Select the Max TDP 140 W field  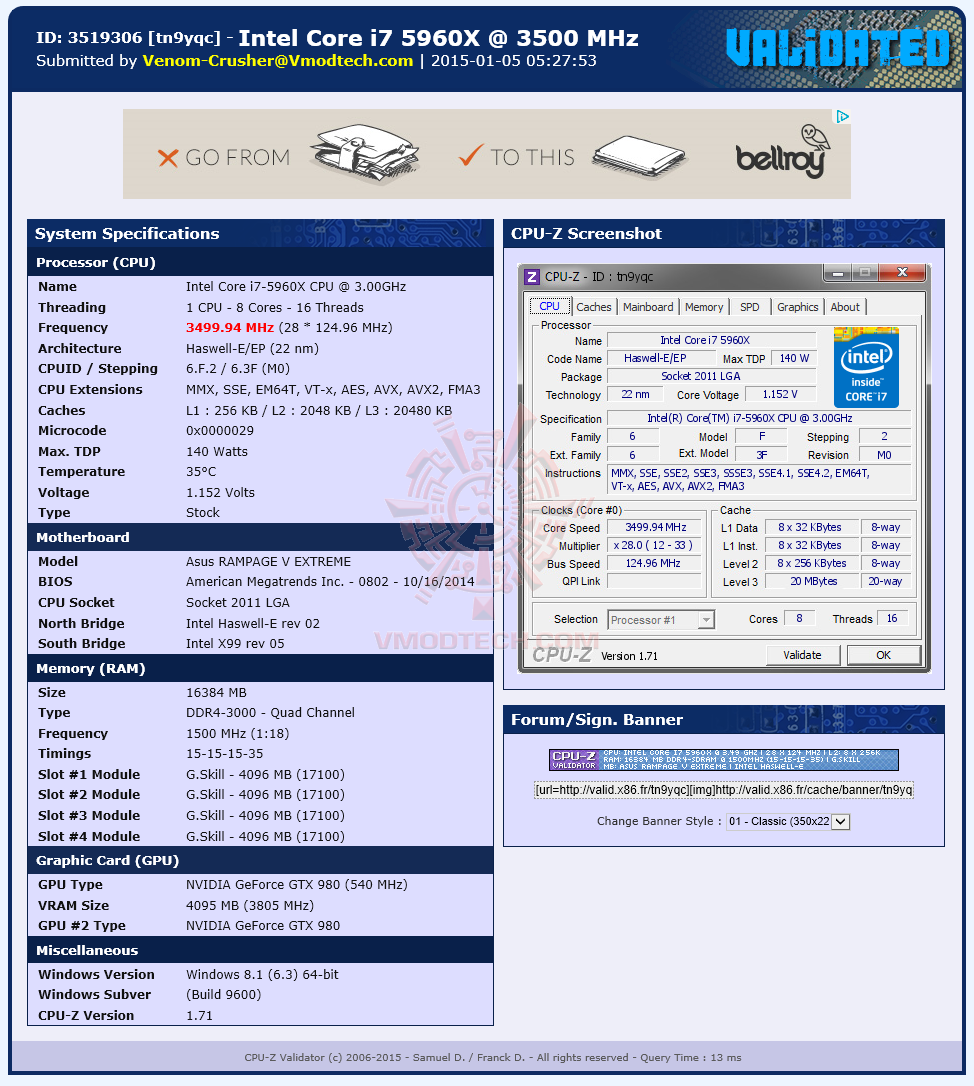(794, 359)
